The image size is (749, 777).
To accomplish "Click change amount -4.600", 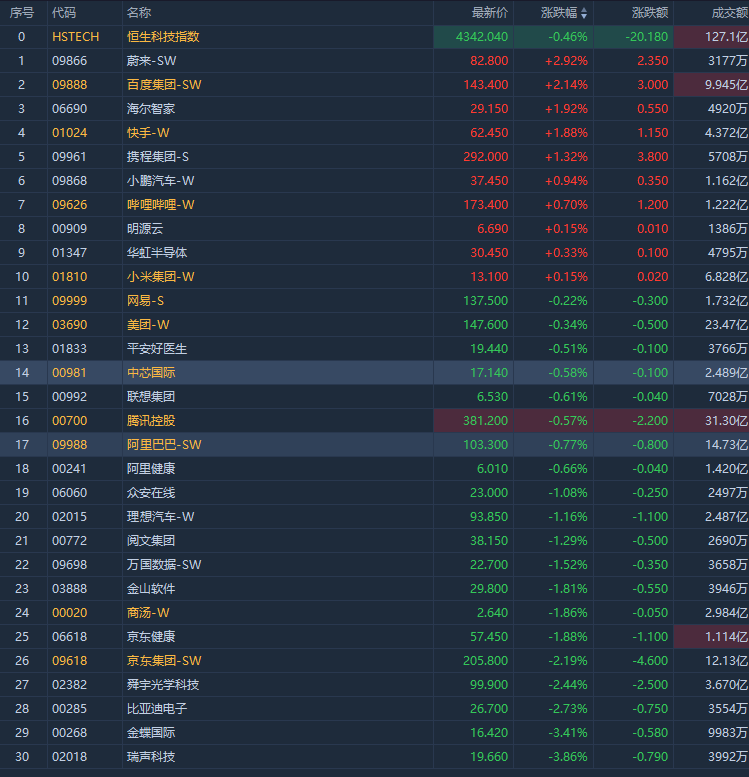I will click(x=650, y=661).
